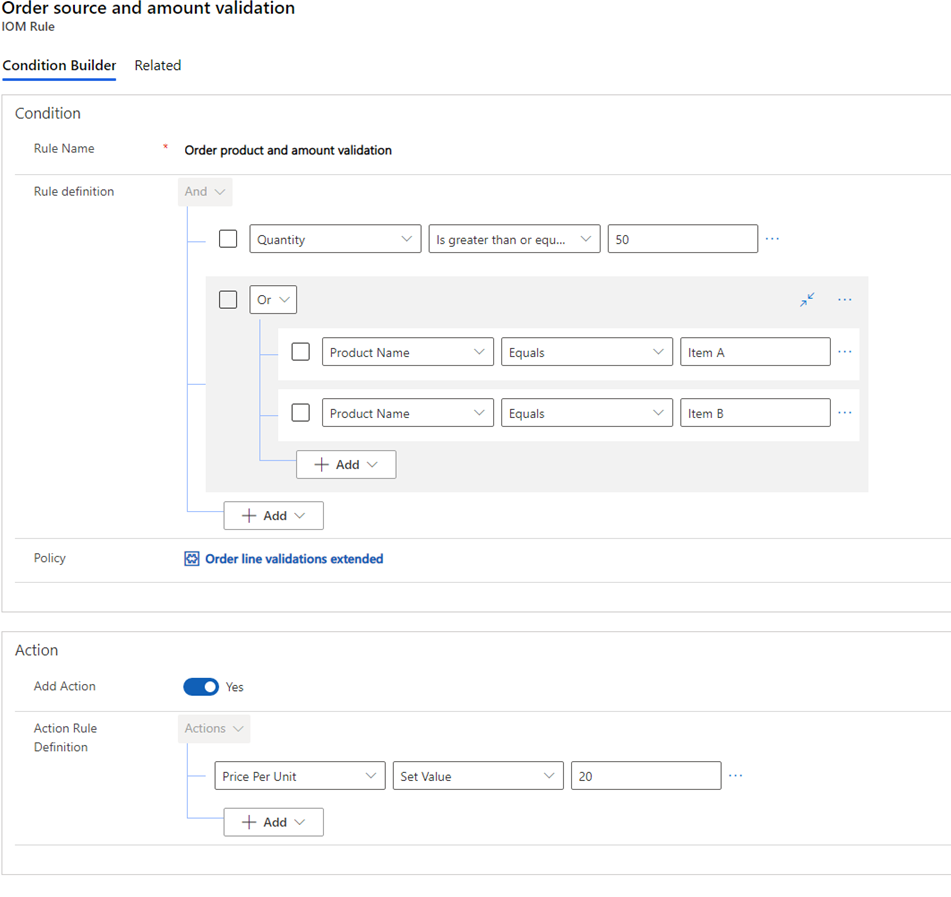Open the Quantity field dropdown
Screen dimensions: 951x897
pyautogui.click(x=335, y=239)
